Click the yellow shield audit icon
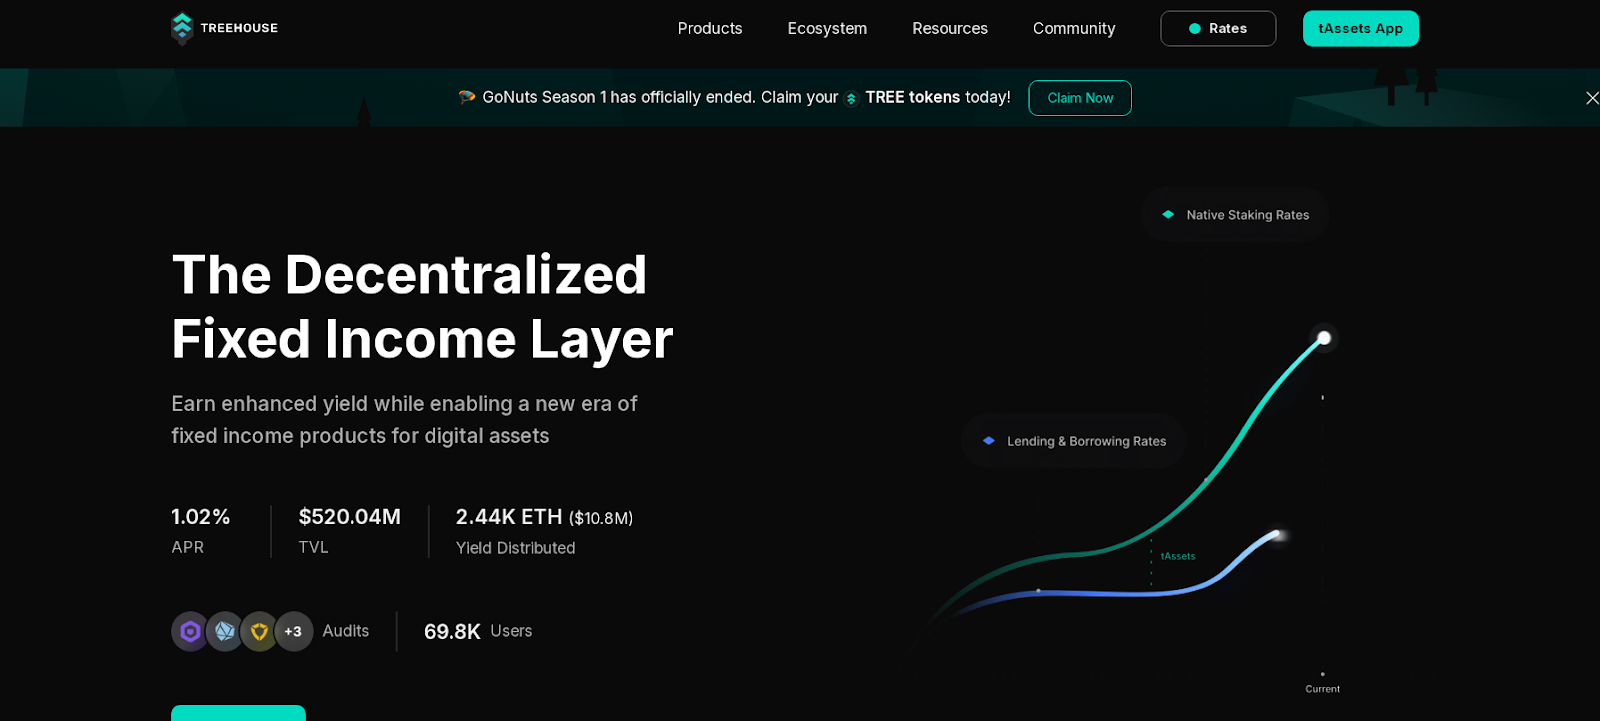The image size is (1600, 721). point(259,631)
